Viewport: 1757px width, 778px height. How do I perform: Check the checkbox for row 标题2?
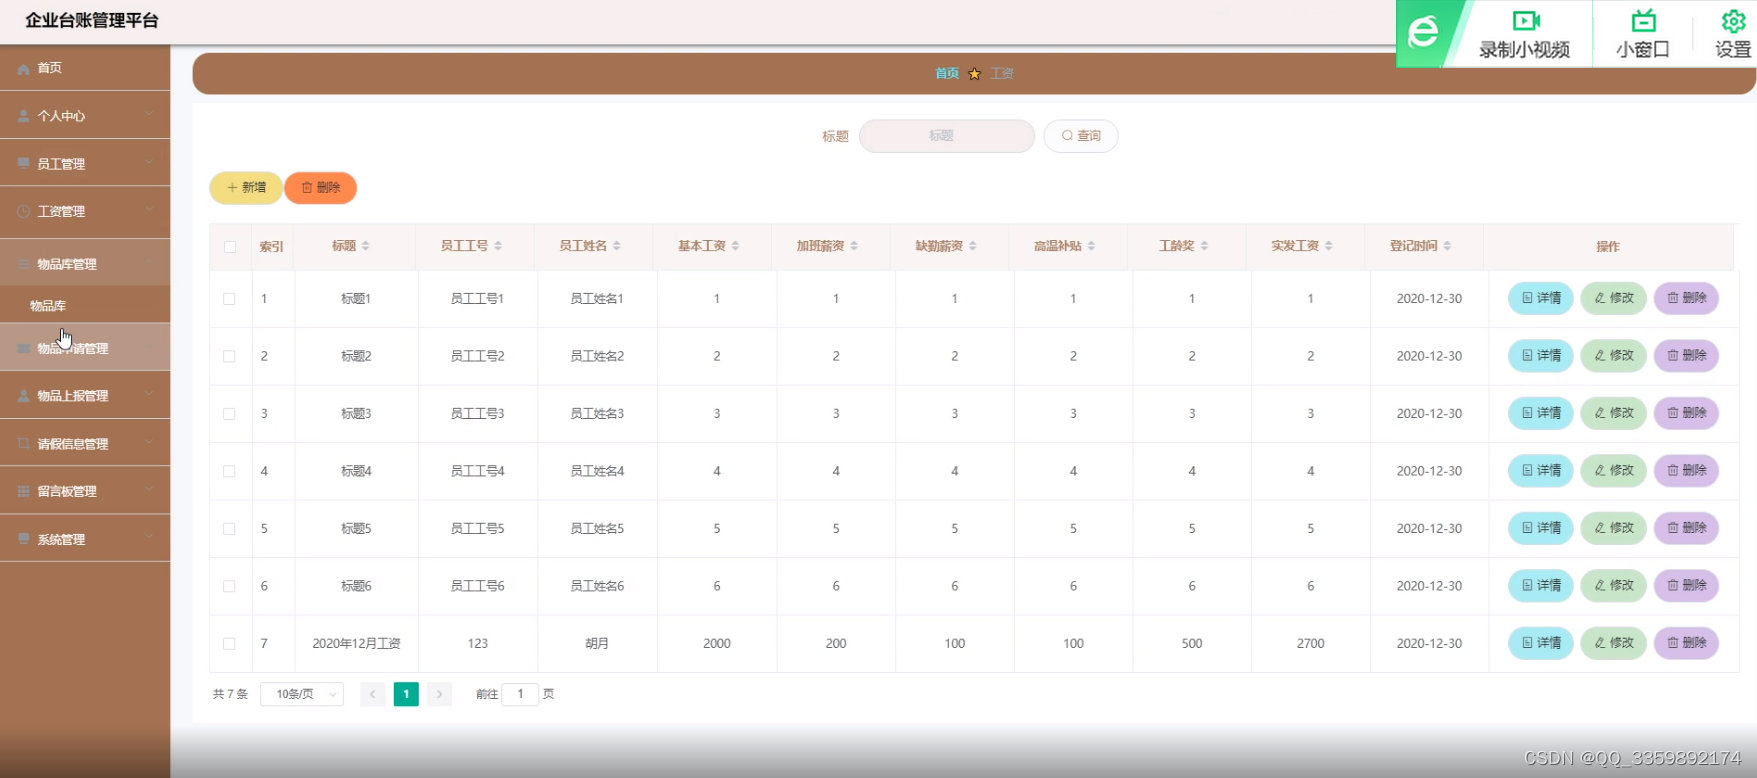230,356
